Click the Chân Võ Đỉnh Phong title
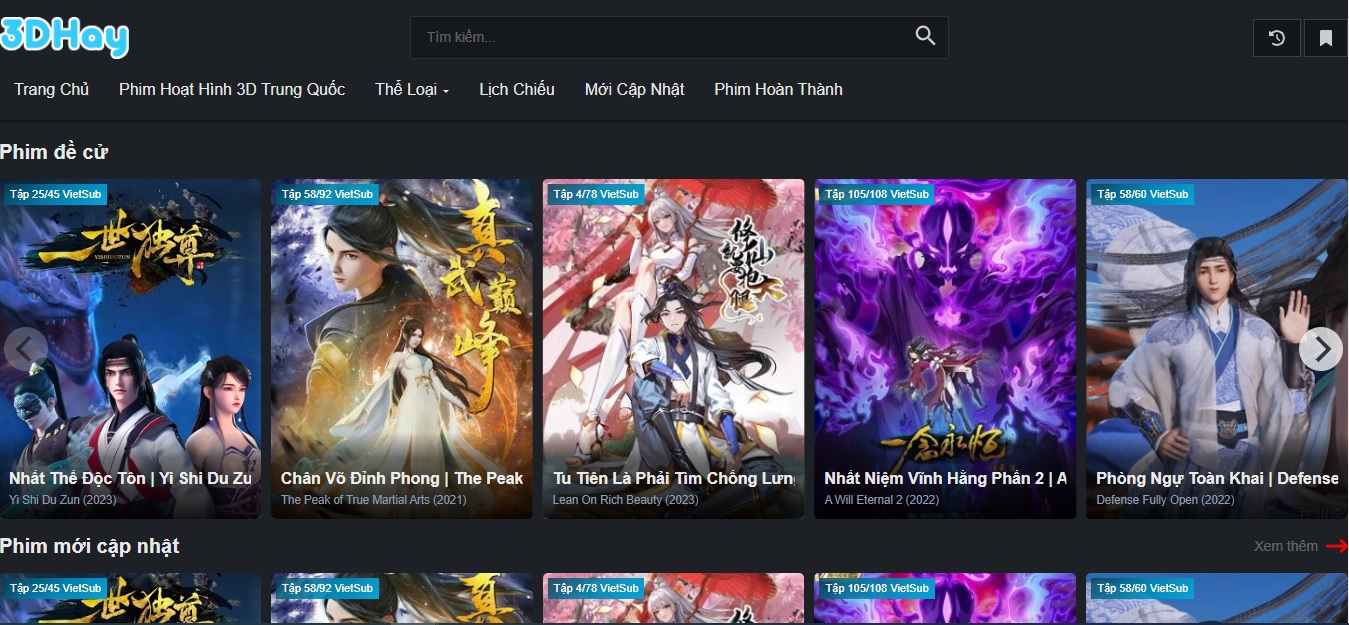This screenshot has height=625, width=1349. [402, 478]
